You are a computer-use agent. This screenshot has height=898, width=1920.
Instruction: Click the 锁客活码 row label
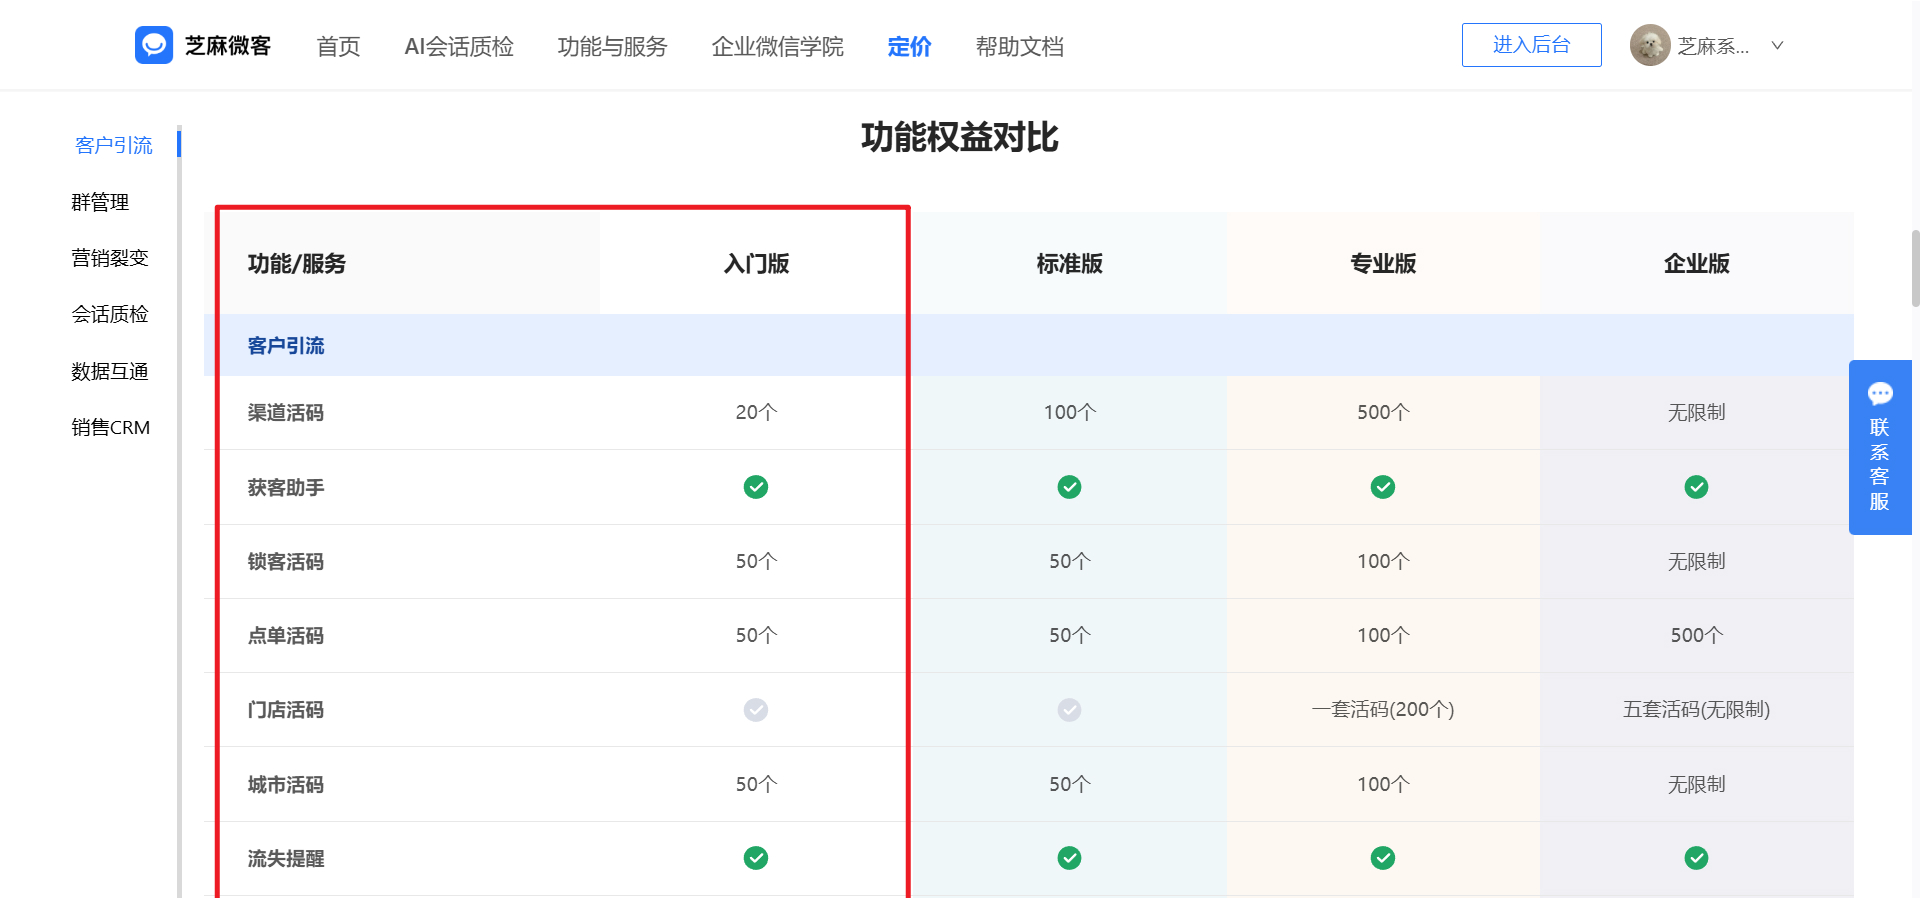pos(286,561)
